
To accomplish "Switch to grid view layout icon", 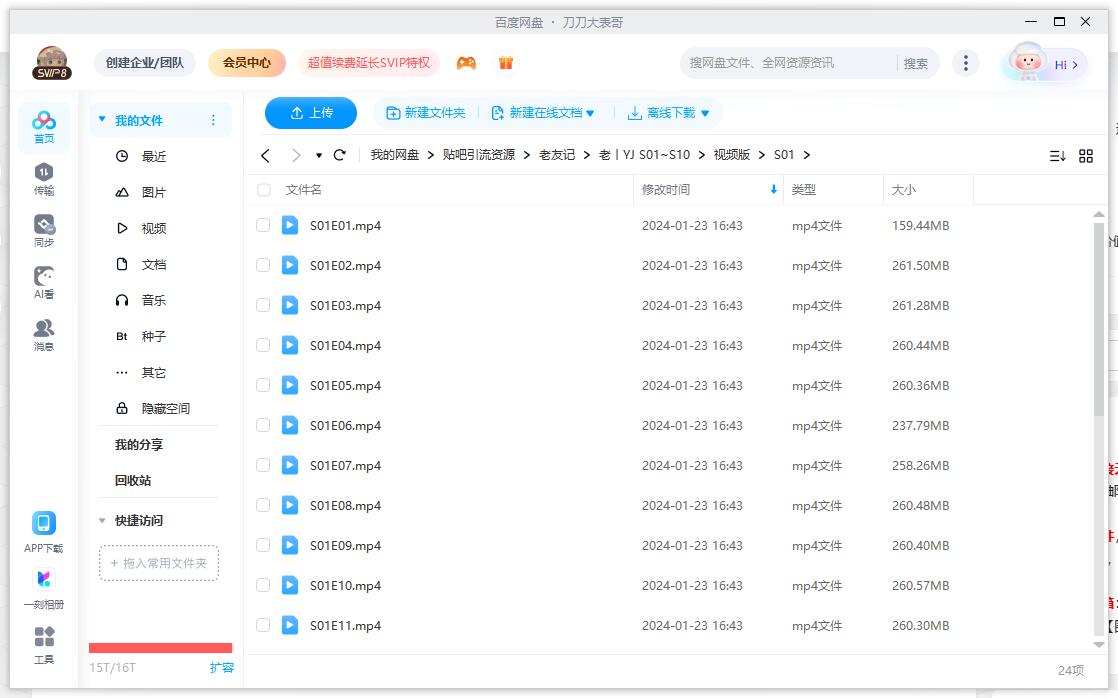I will [x=1086, y=155].
